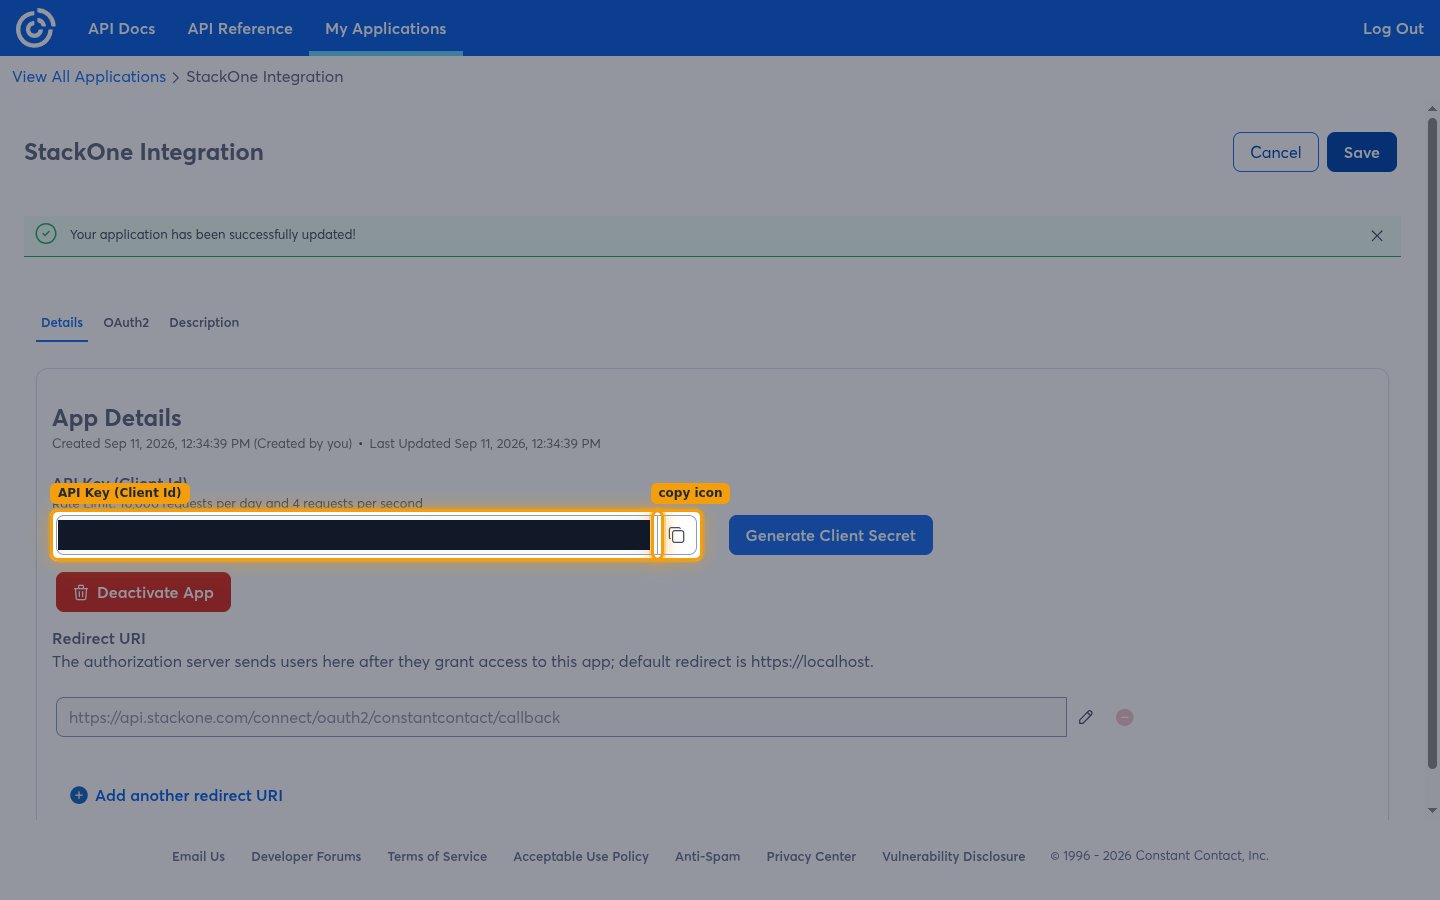Click the StackOne Integration heading
This screenshot has height=900, width=1440.
144,152
